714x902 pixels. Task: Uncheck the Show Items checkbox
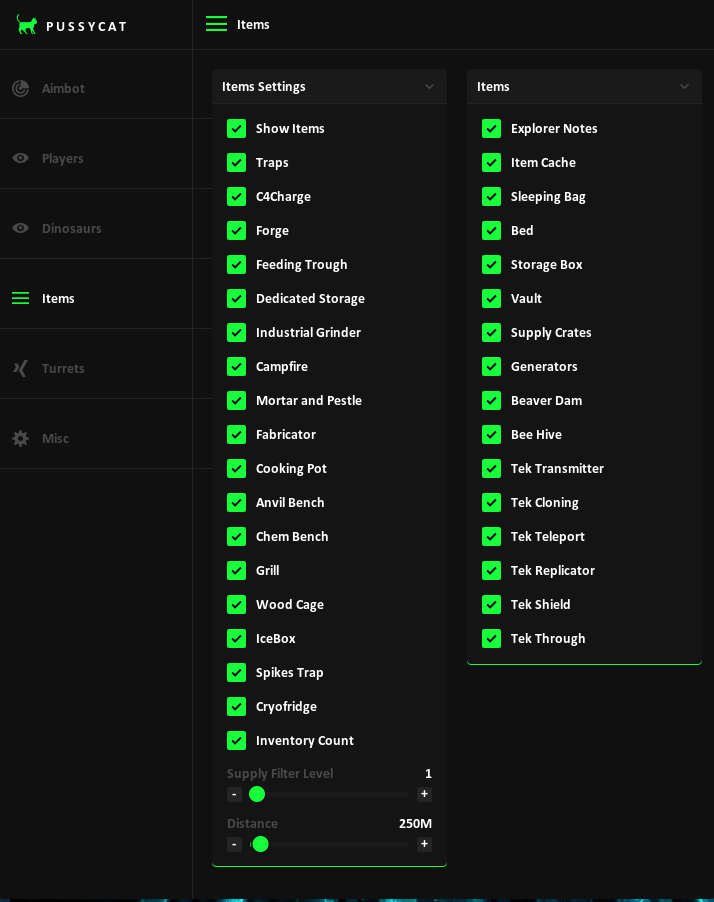237,128
